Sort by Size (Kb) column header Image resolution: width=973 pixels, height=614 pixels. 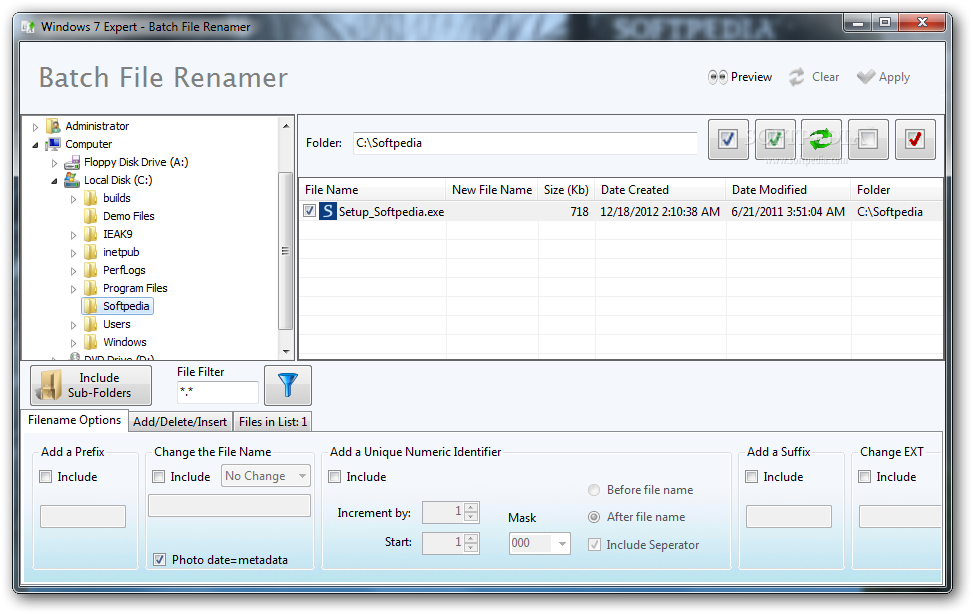(x=566, y=189)
